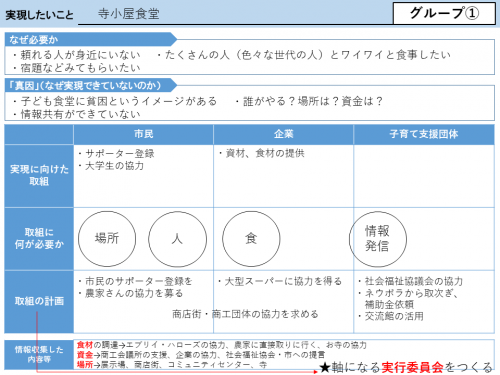Viewport: 500px width, 375px height.
Task: Click text 子ども食堂に貧困というイメージがある
Action: tap(119, 101)
